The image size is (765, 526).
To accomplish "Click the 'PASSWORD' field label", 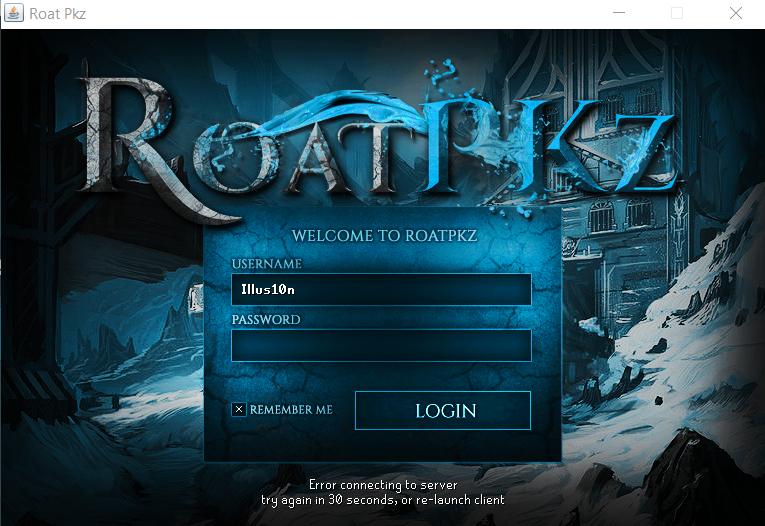I will [266, 320].
